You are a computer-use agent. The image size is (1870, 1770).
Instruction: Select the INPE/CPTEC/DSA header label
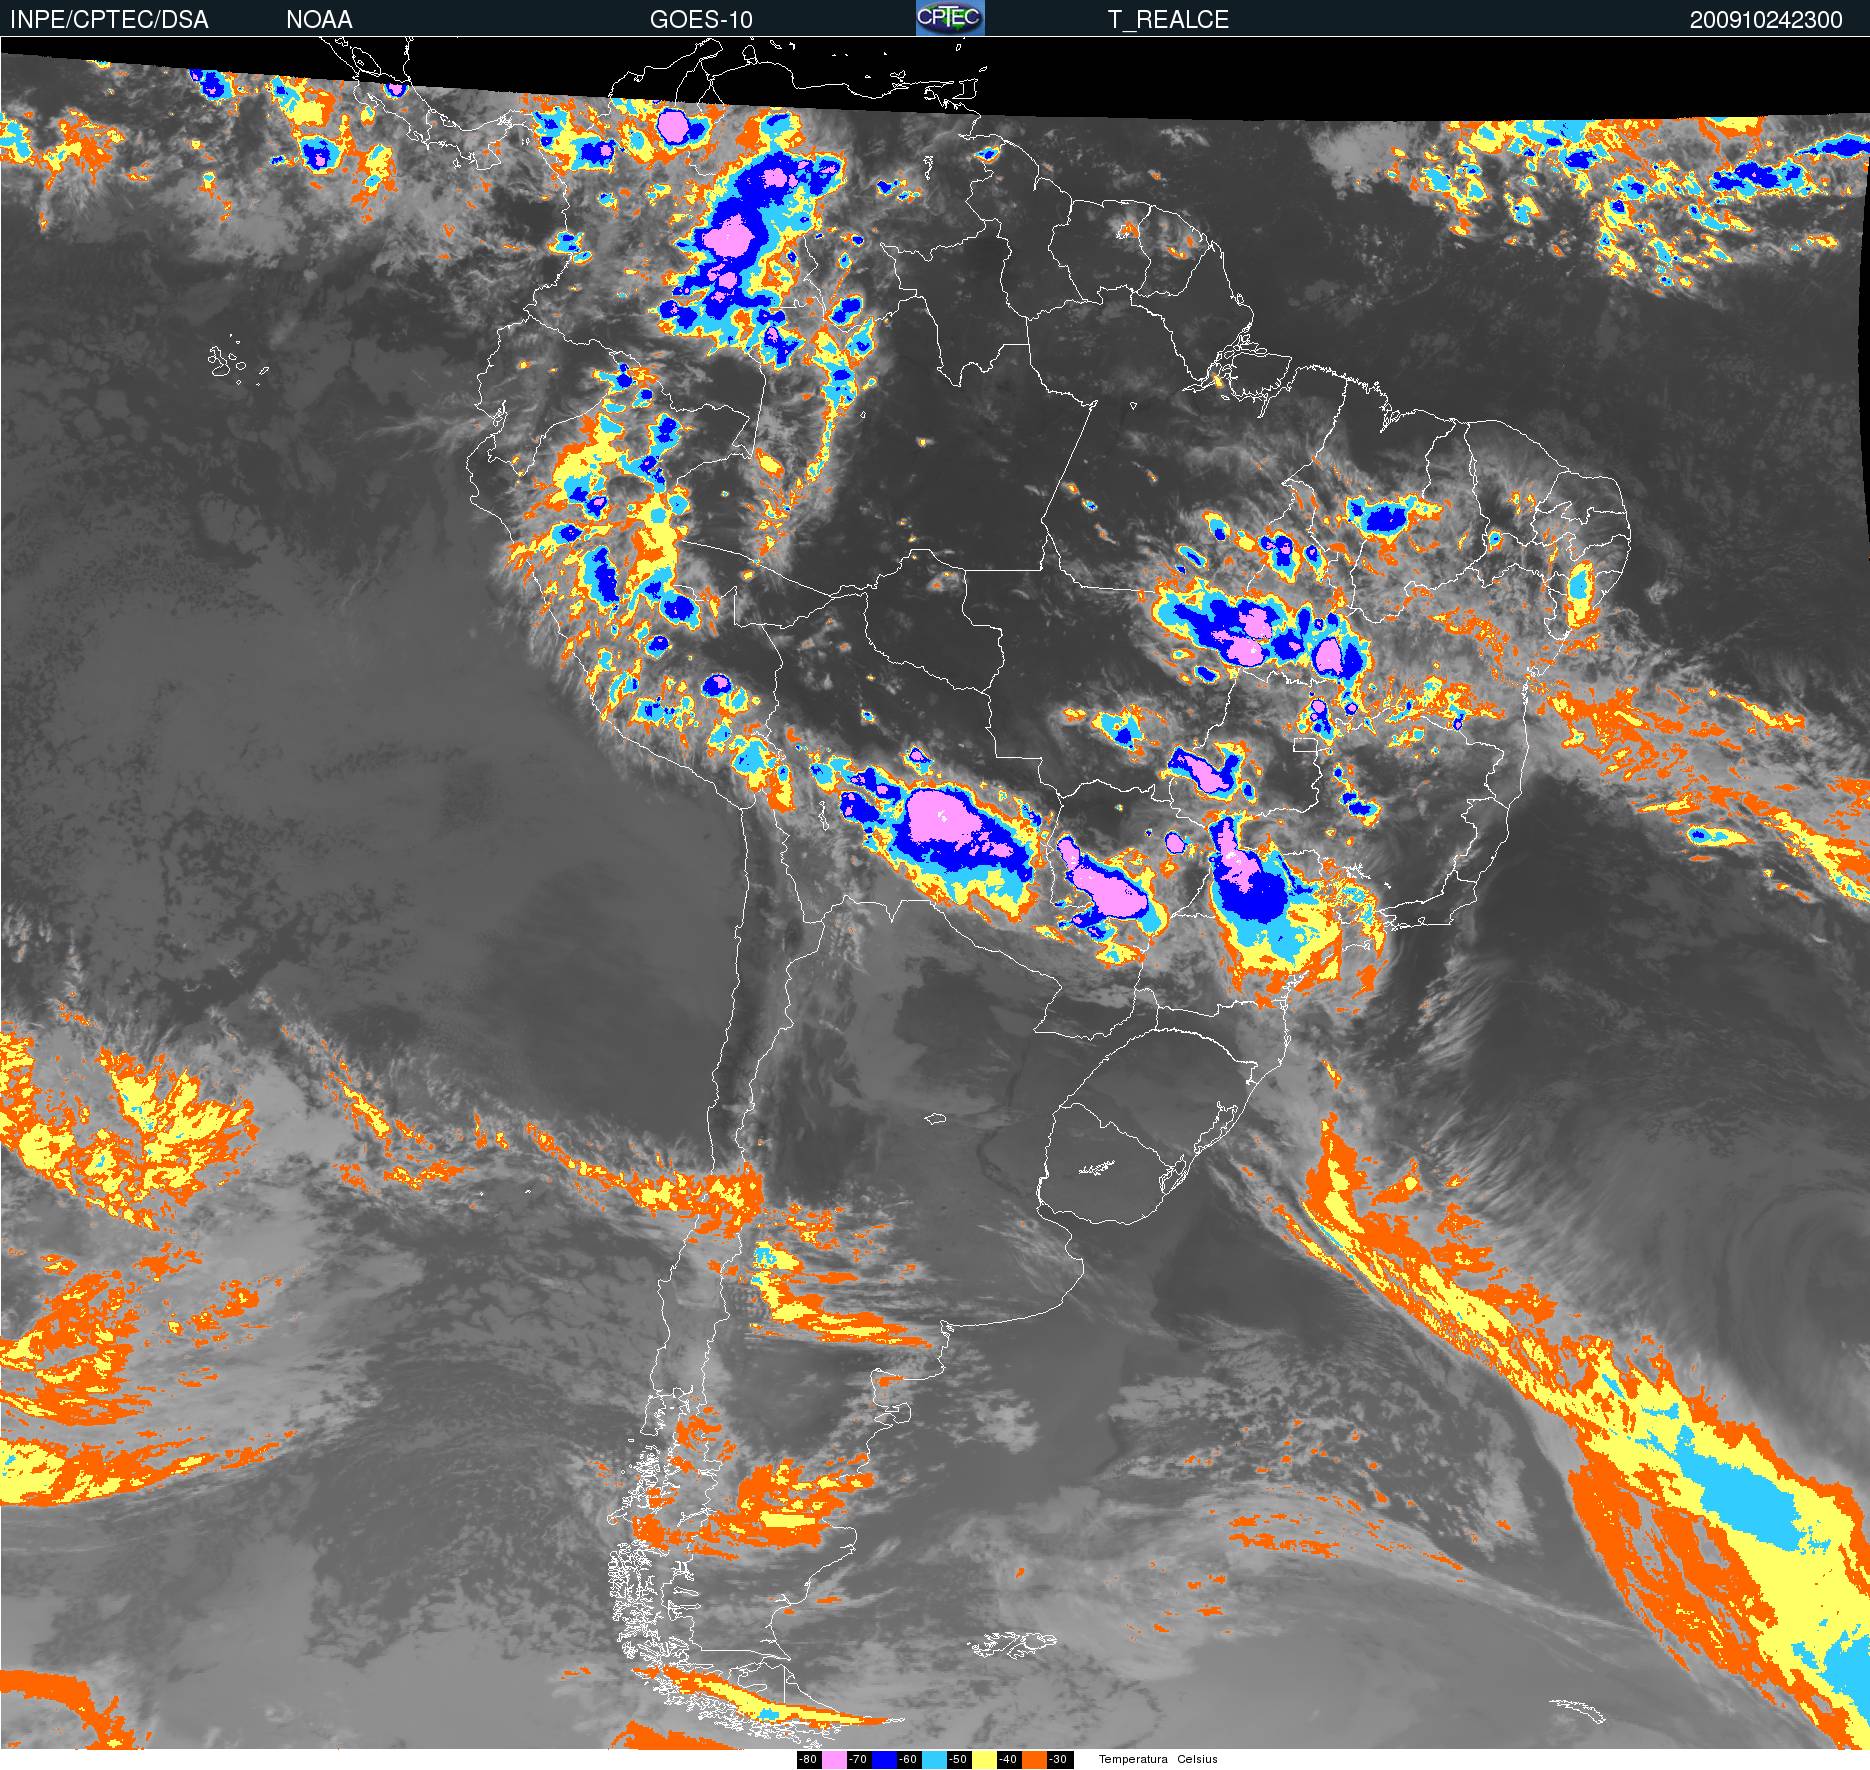click(109, 20)
